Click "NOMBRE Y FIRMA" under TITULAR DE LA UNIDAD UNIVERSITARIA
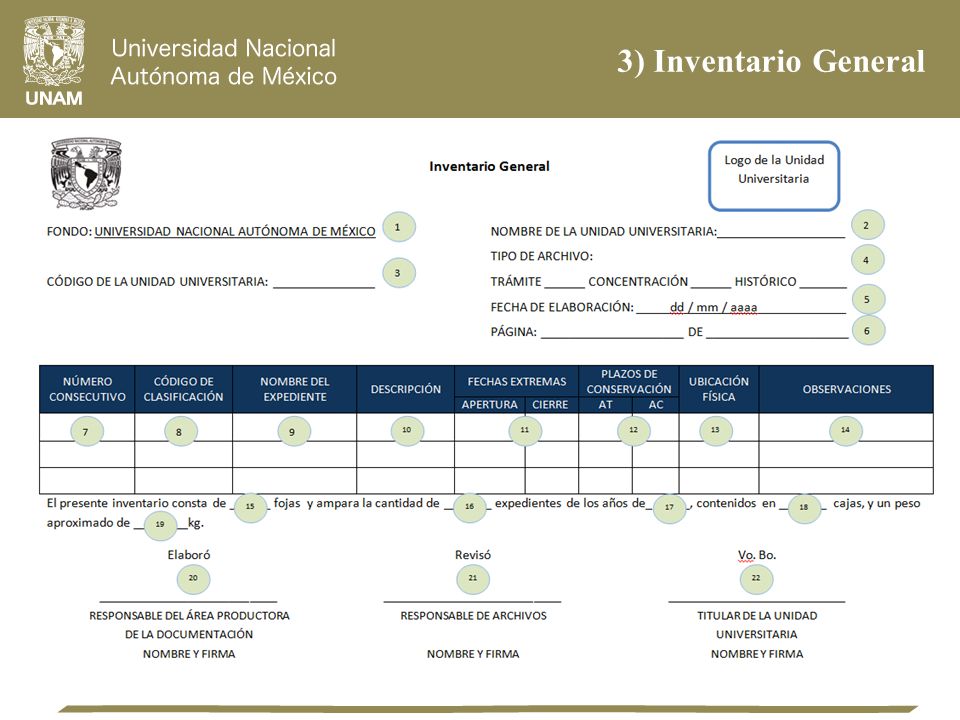 757,654
